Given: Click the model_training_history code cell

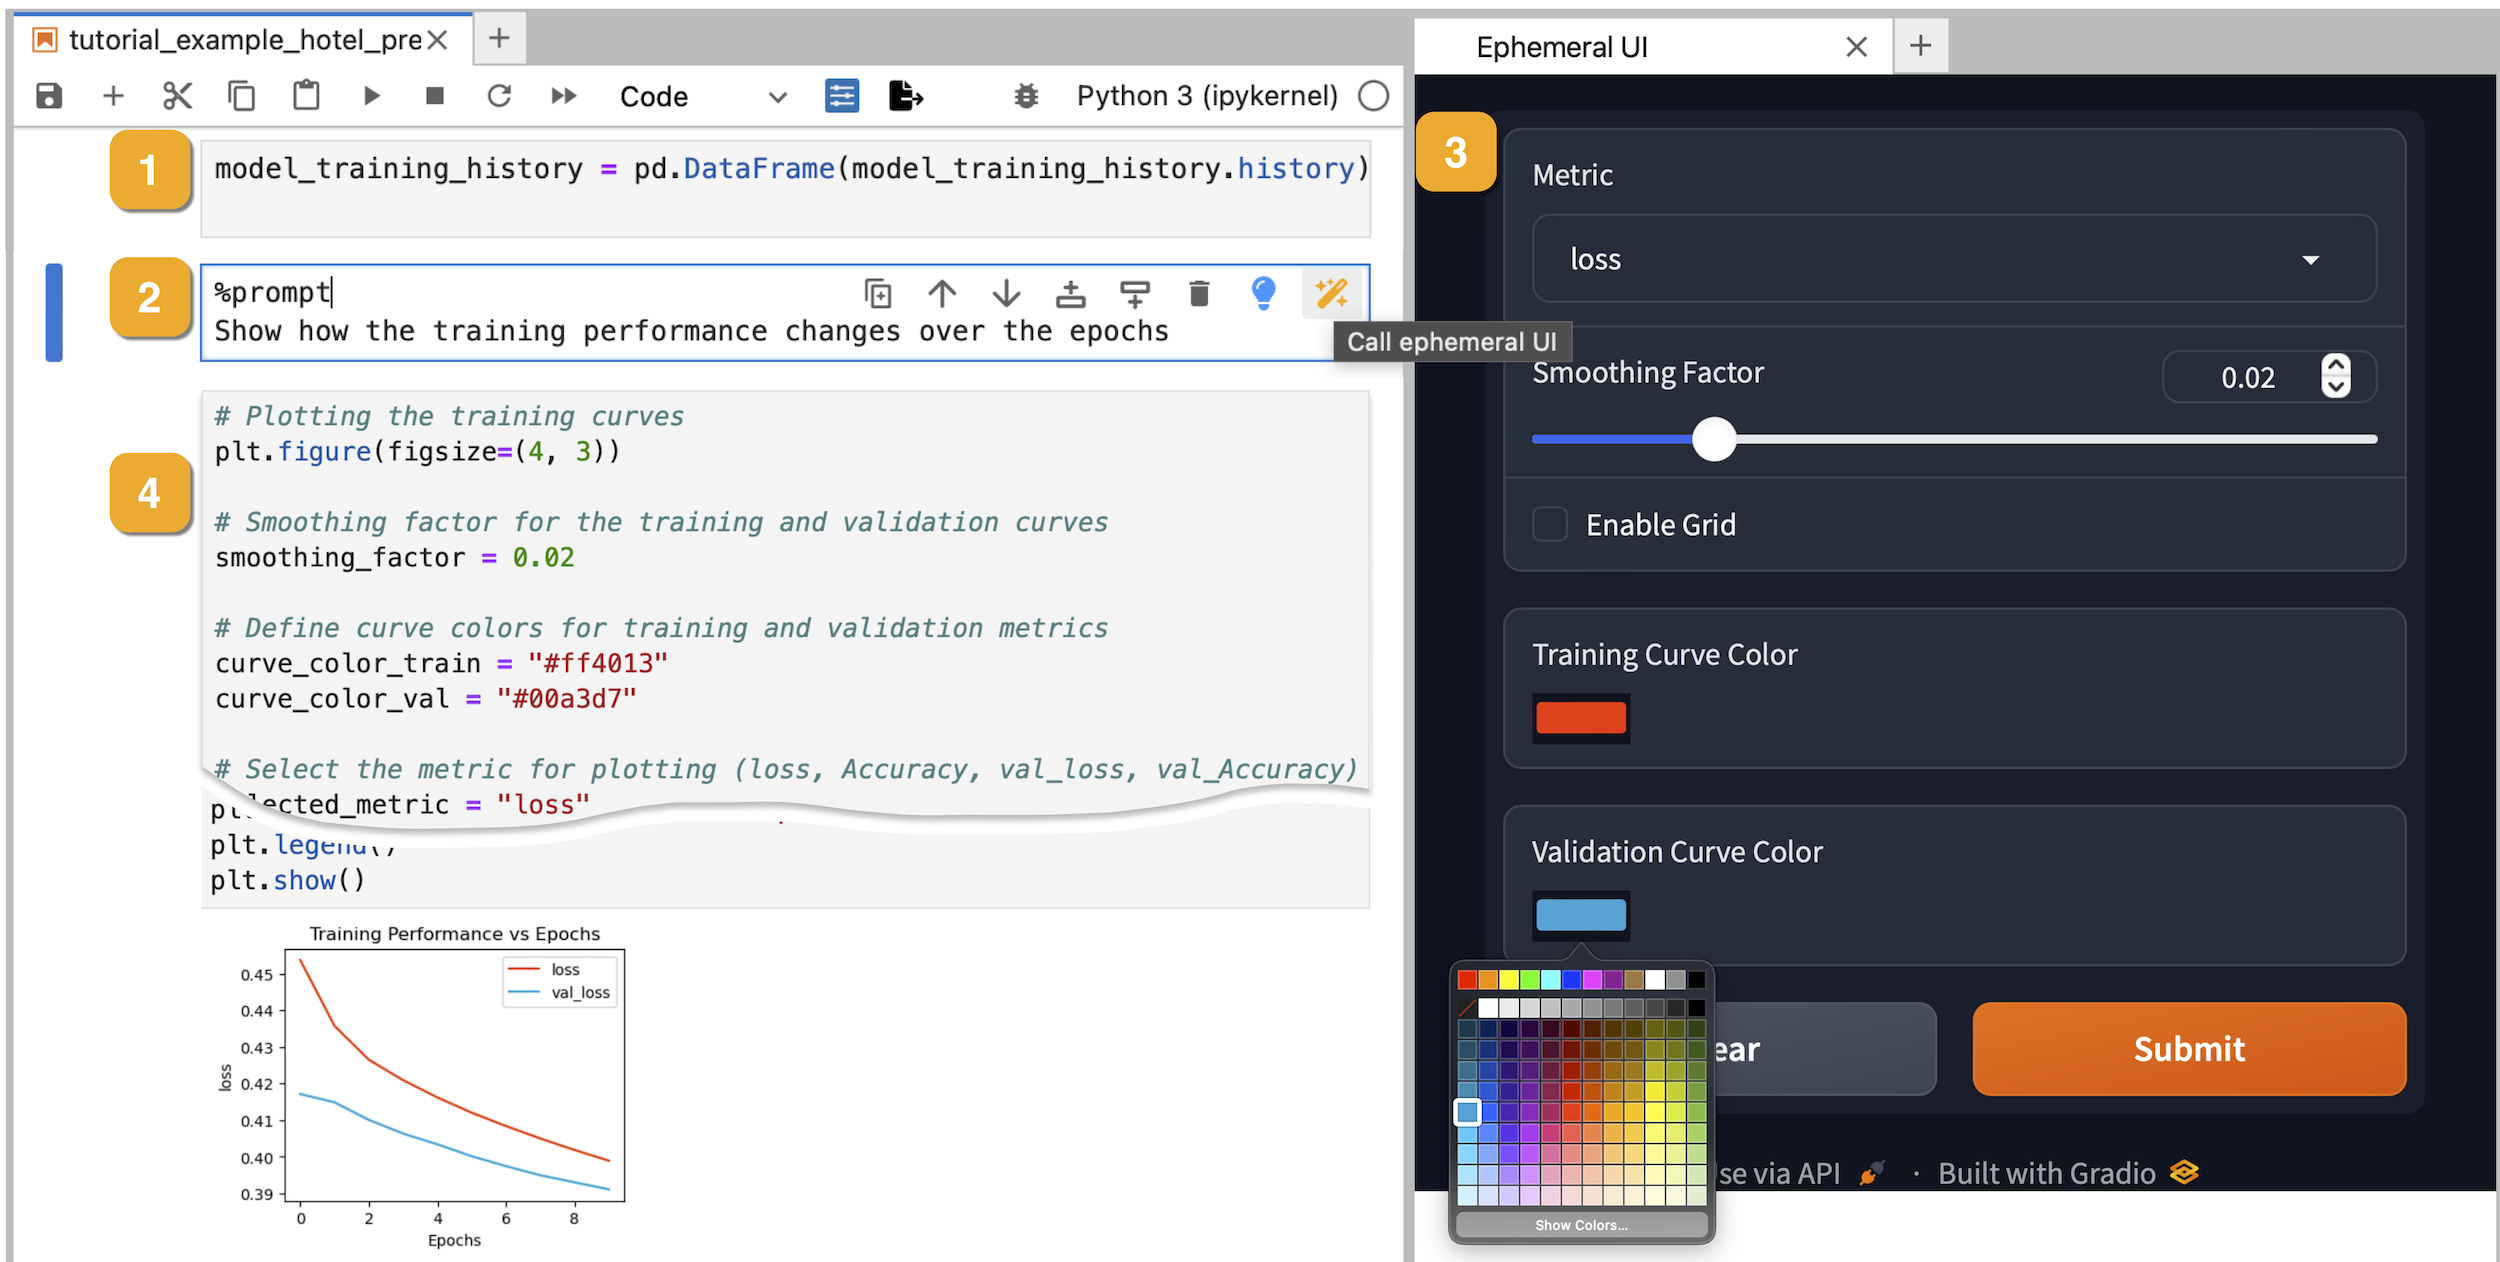Looking at the screenshot, I should (786, 188).
